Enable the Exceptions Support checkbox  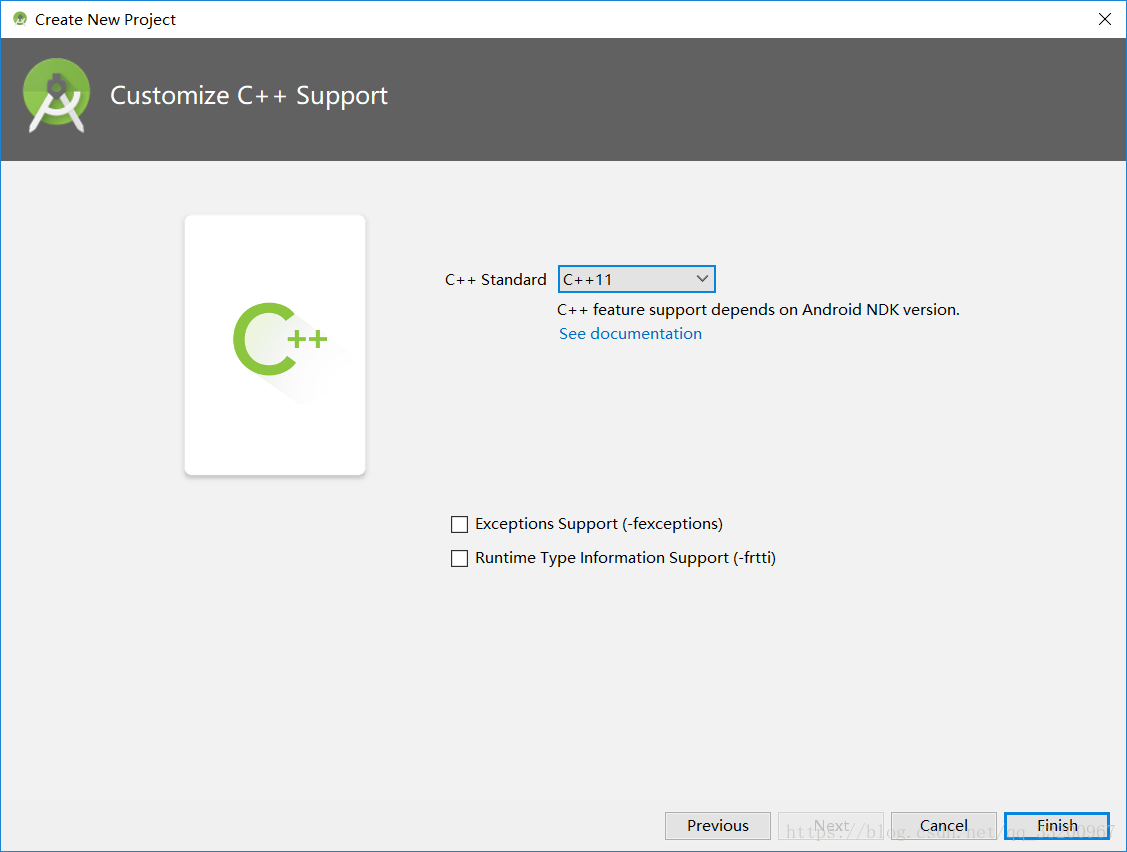460,524
